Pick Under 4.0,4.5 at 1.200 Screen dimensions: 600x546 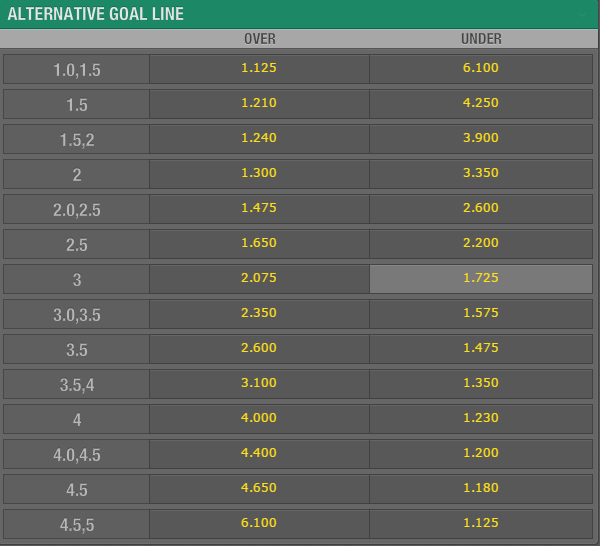click(481, 454)
